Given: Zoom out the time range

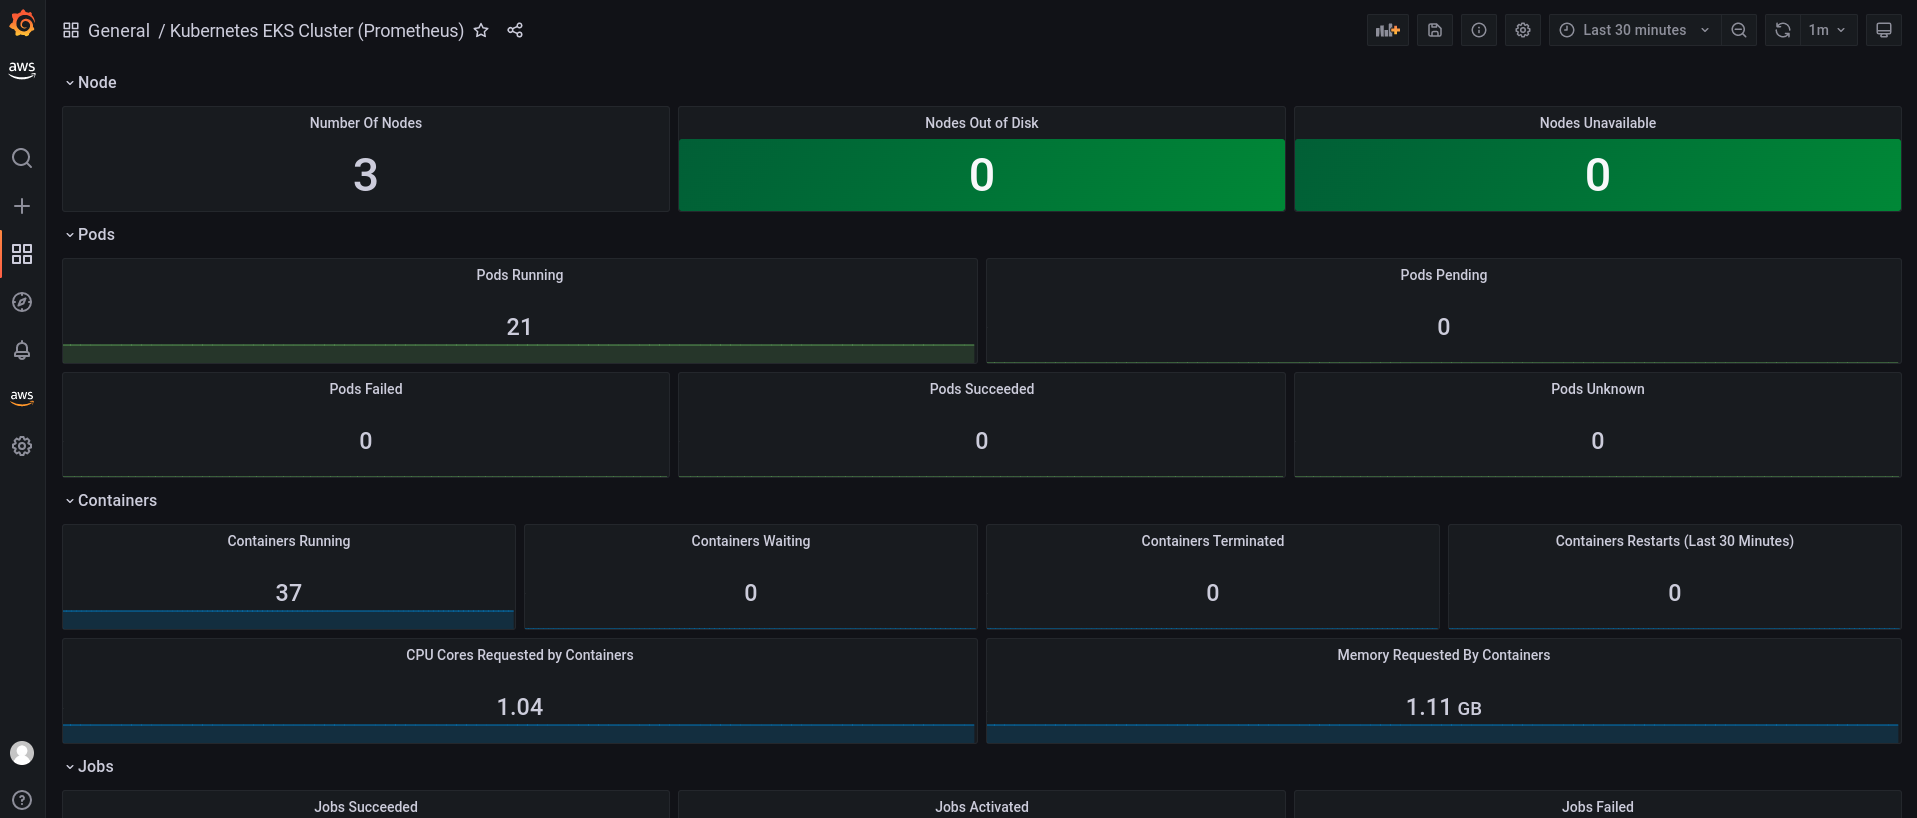Looking at the screenshot, I should [x=1739, y=30].
